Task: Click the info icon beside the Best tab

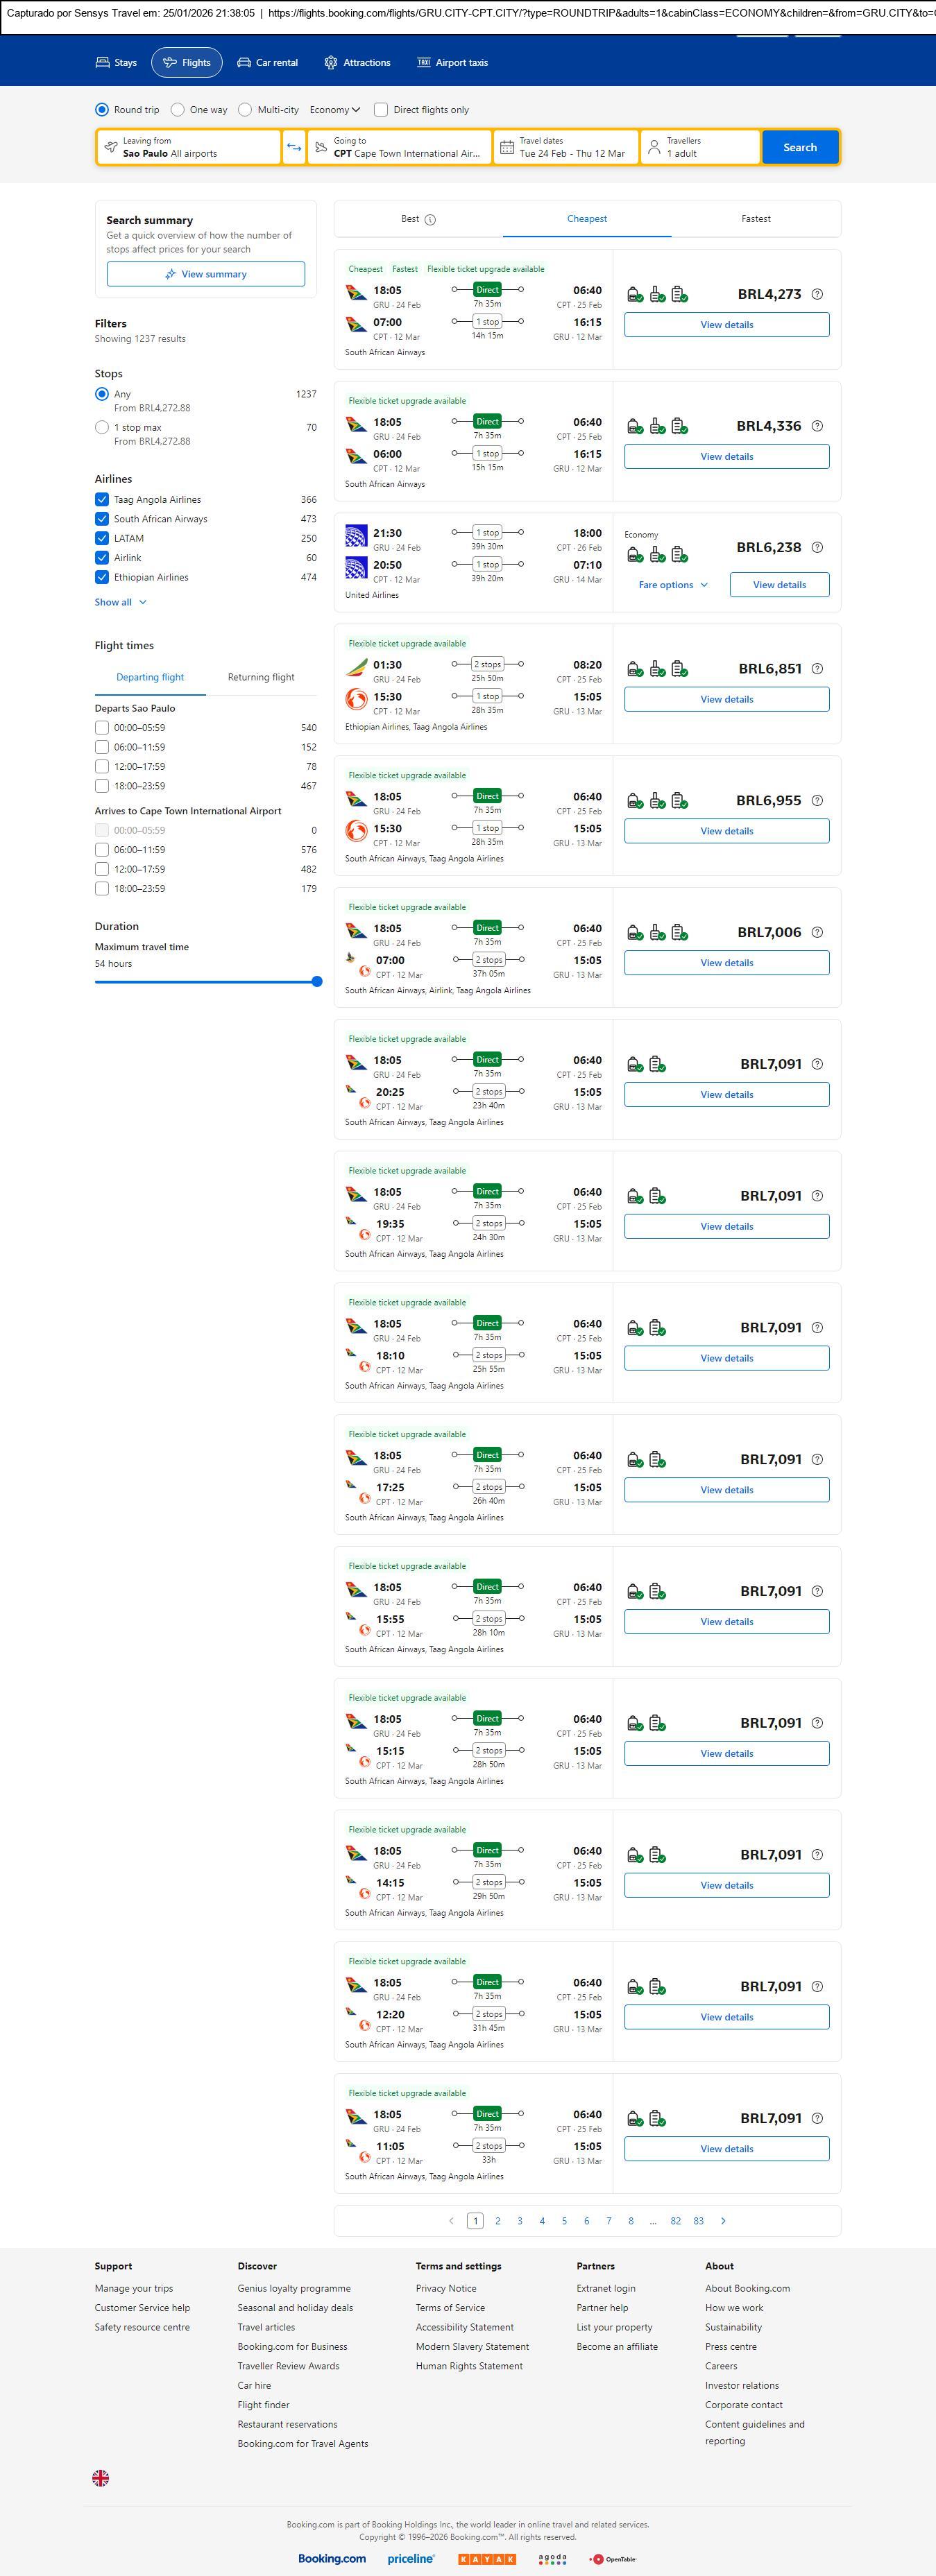Action: (430, 219)
